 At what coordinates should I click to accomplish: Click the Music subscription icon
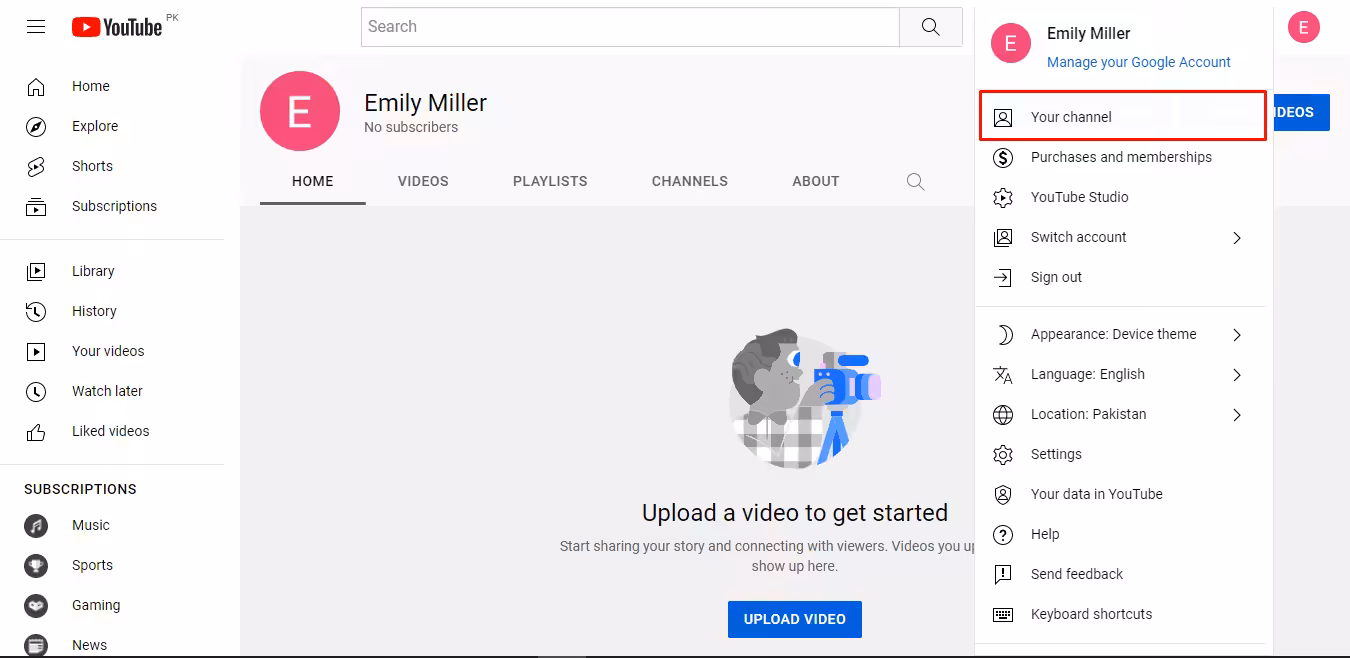pyautogui.click(x=36, y=525)
